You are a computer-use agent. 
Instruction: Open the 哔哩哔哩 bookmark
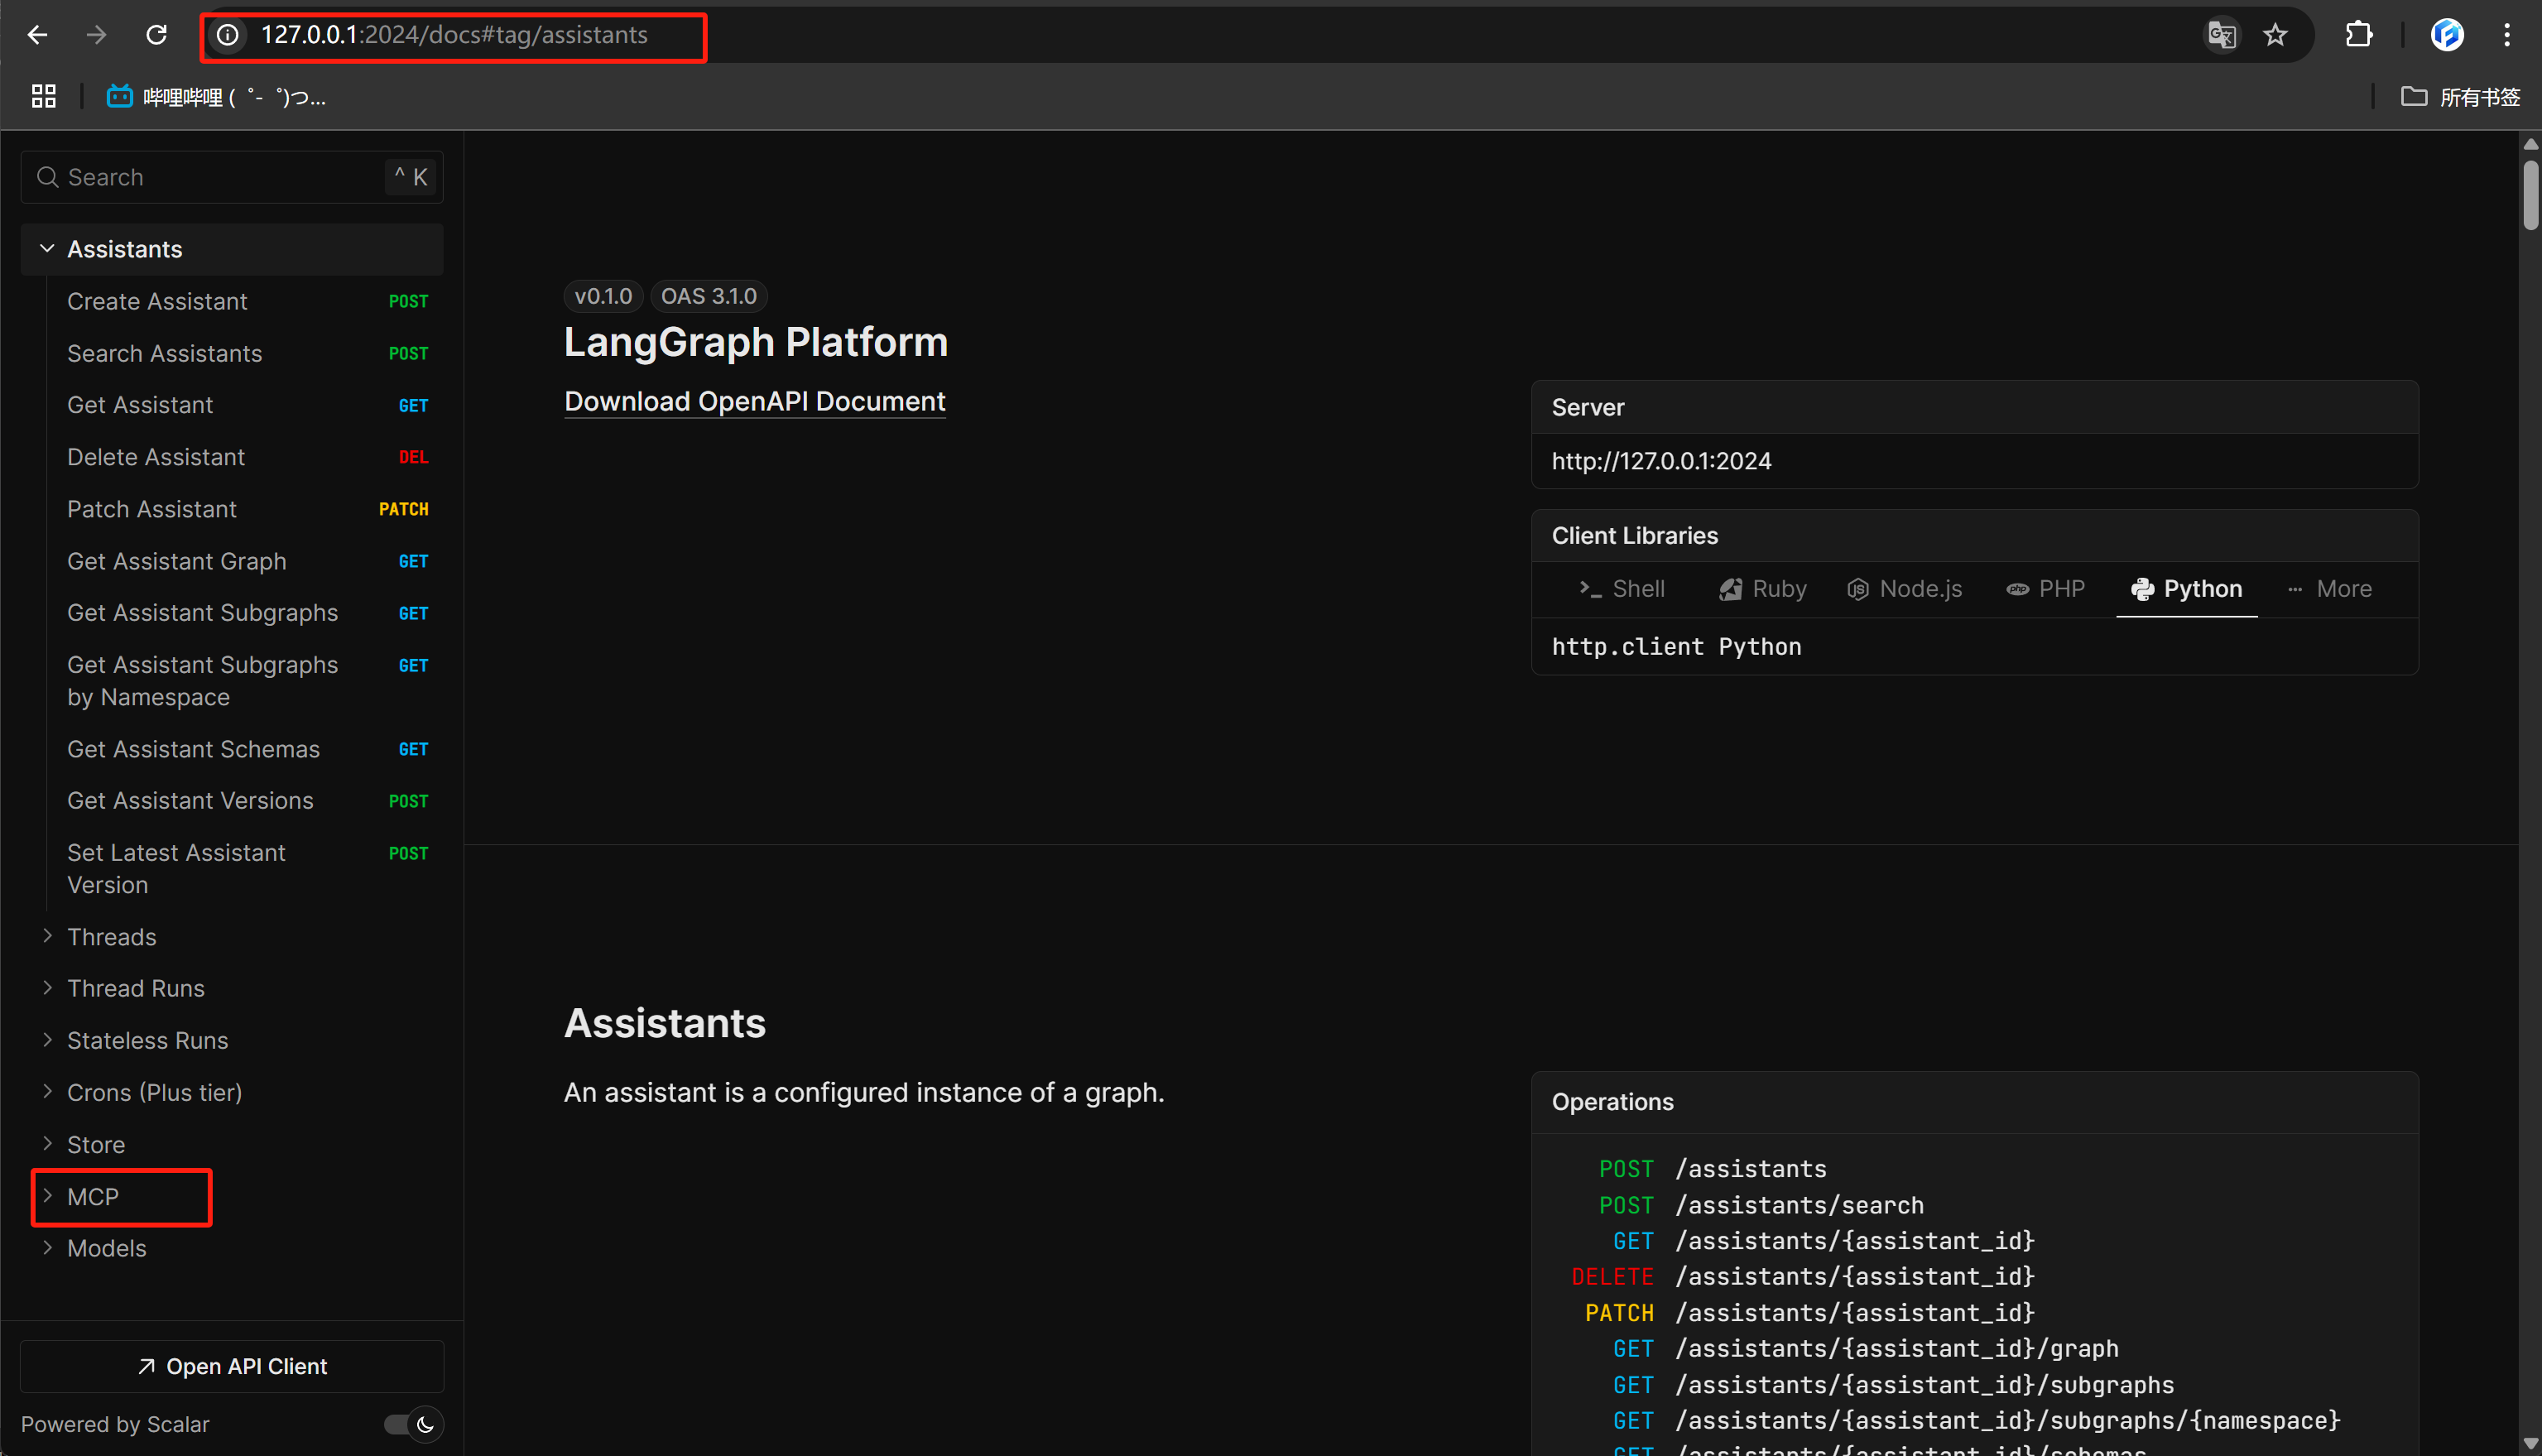(216, 96)
